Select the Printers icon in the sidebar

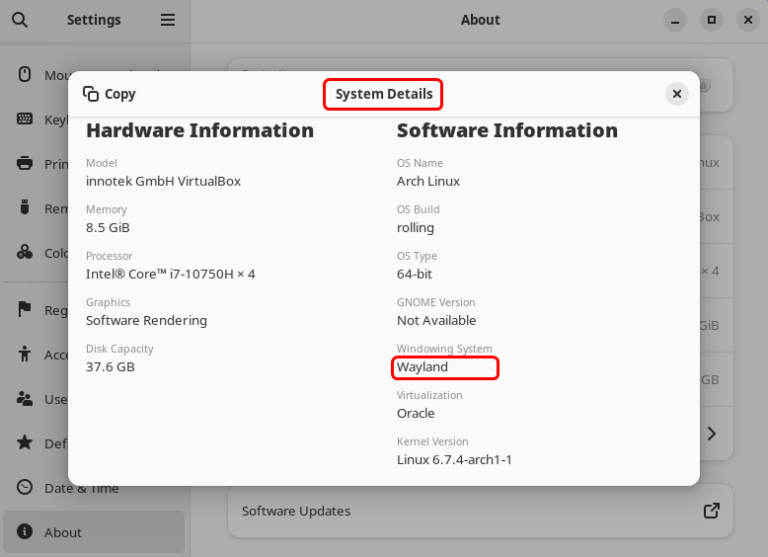(24, 163)
